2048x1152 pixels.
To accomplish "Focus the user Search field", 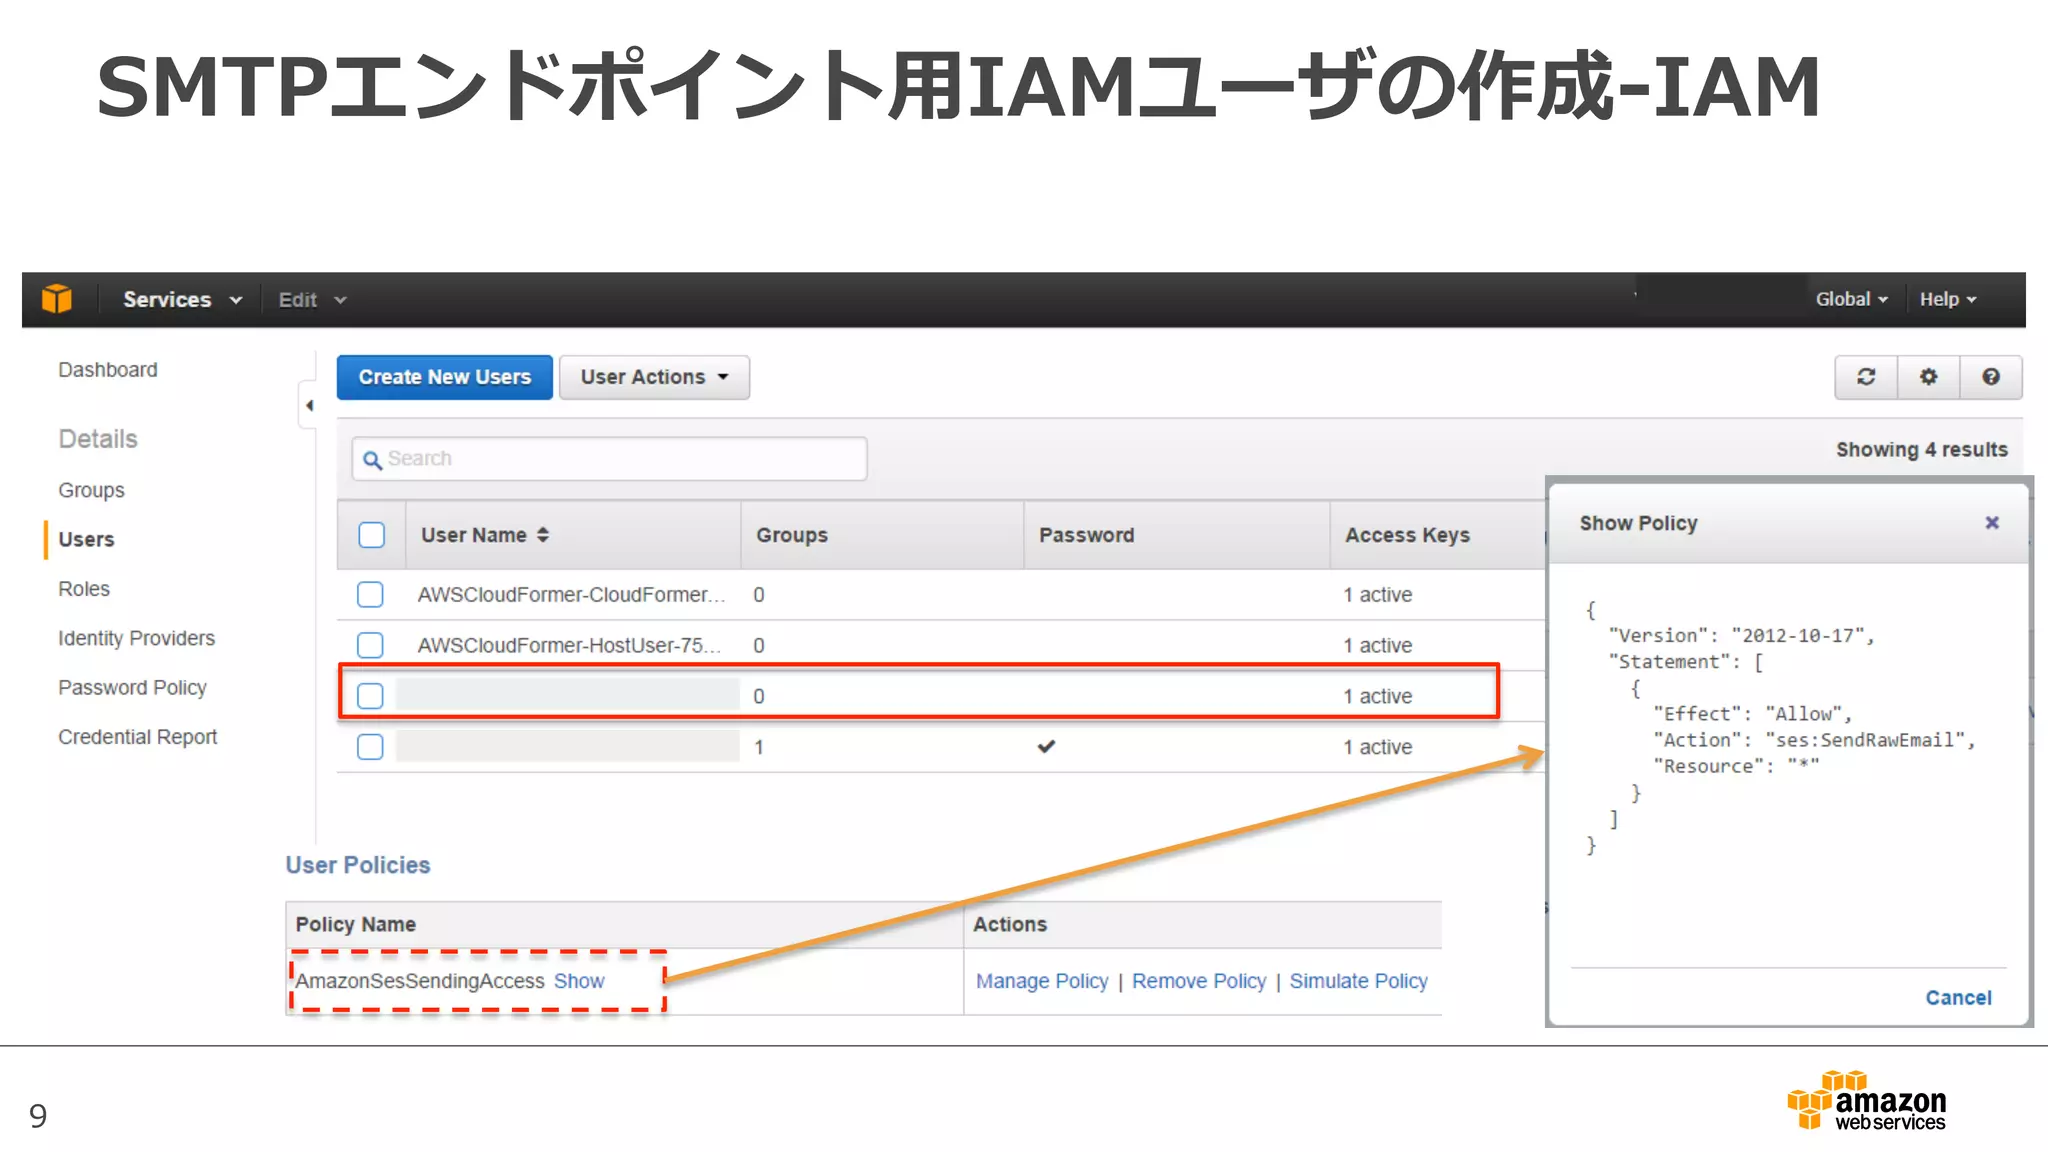I will pos(609,459).
